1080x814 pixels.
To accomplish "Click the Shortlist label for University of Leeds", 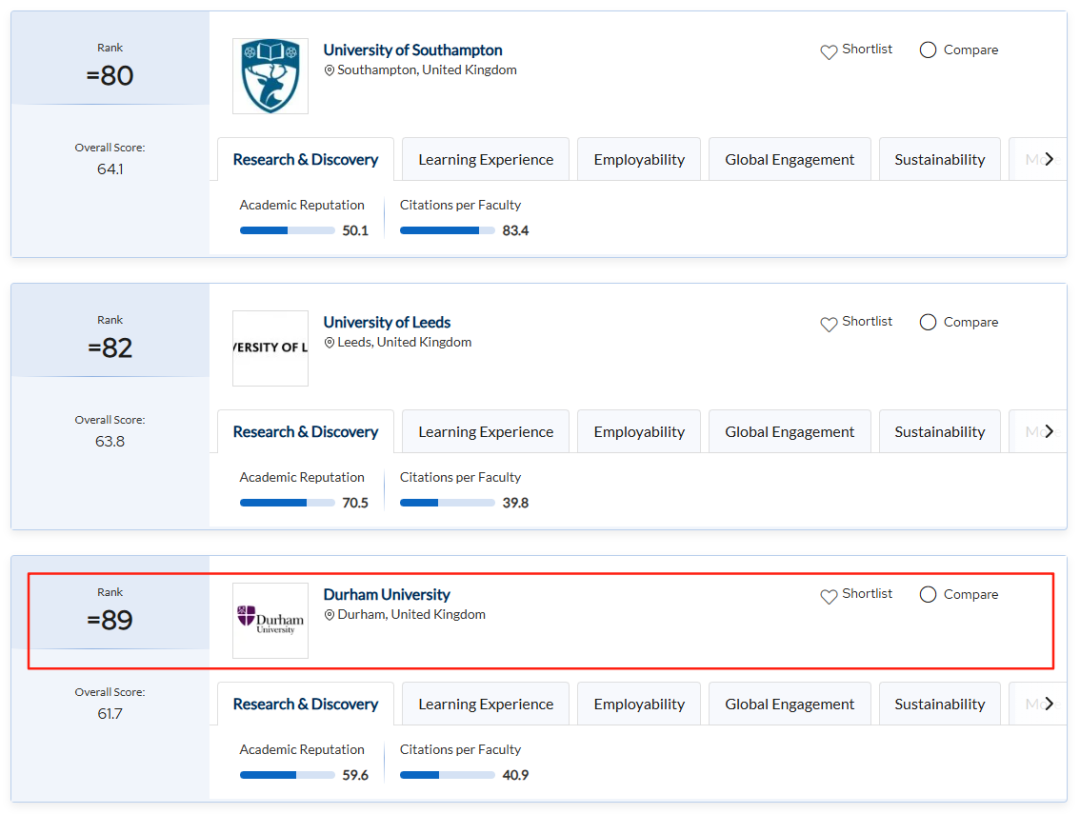I will click(x=866, y=321).
